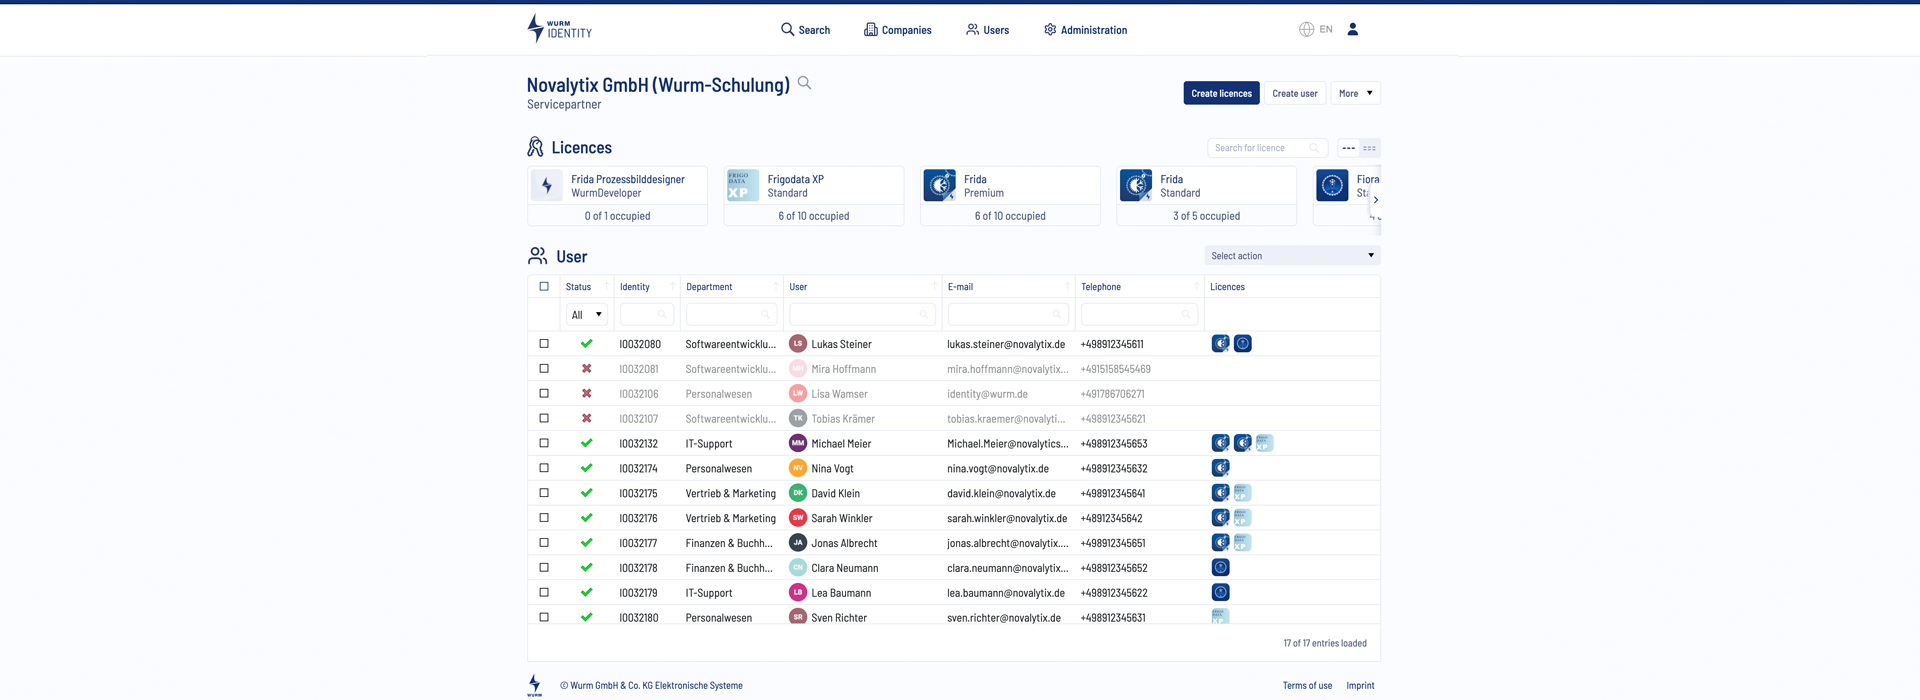Open the Administration menu item
Viewport: 1920px width, 700px height.
pyautogui.click(x=1085, y=30)
